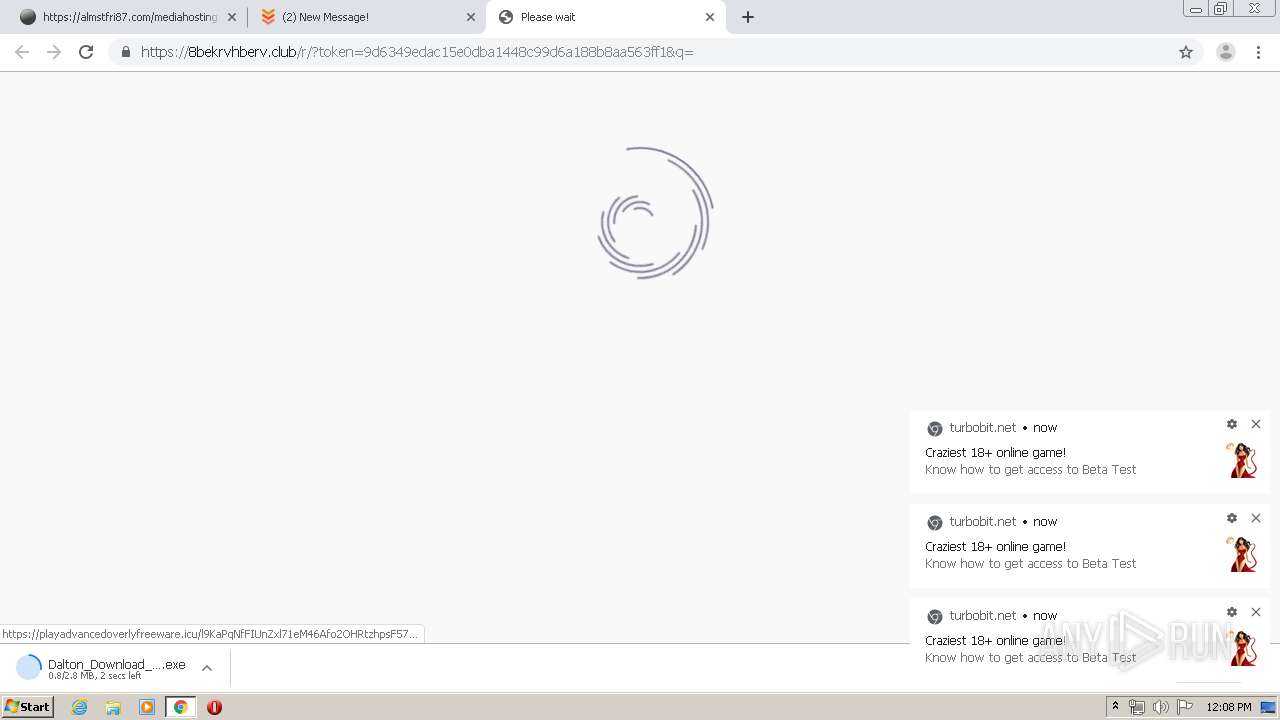1280x720 pixels.
Task: Select the Chrome taskbar button
Action: point(180,707)
